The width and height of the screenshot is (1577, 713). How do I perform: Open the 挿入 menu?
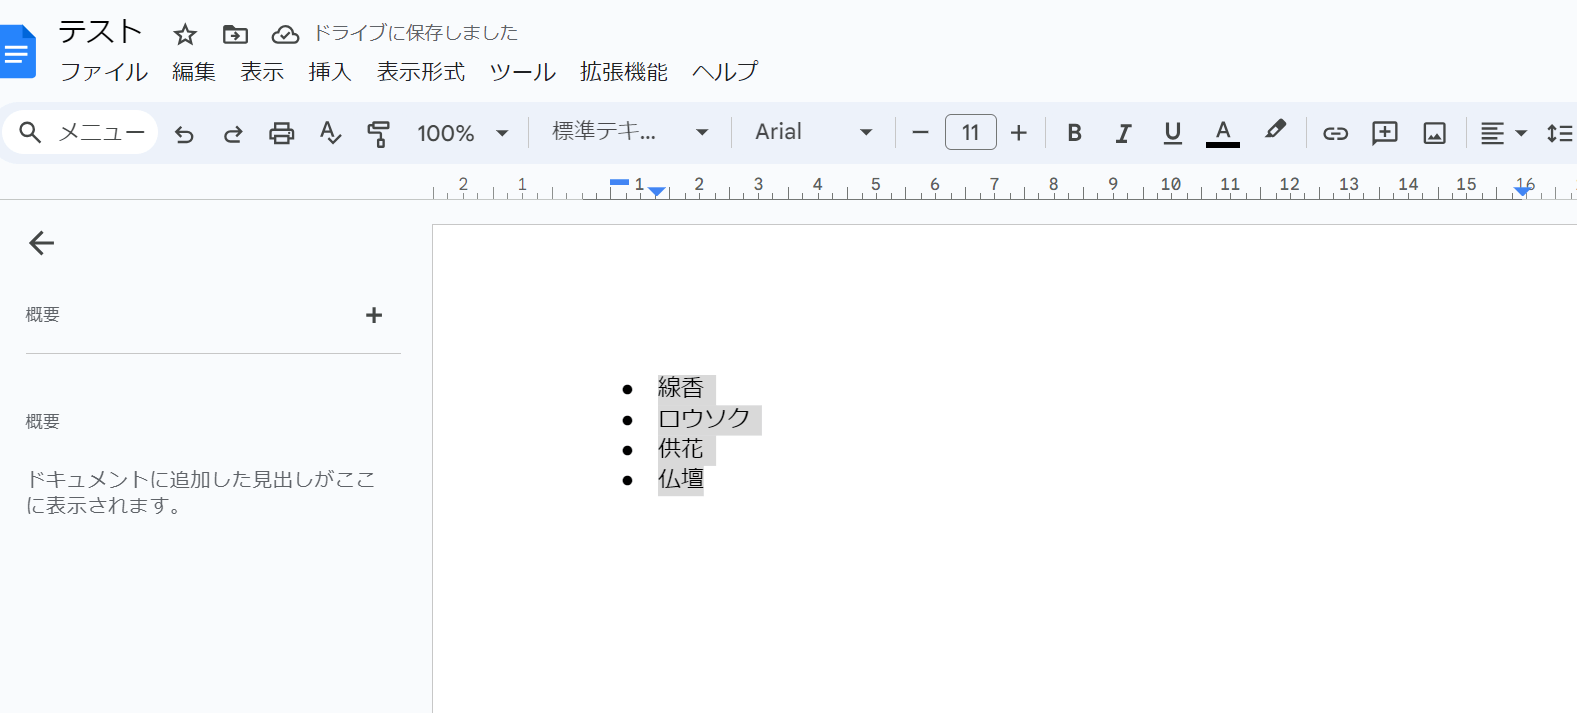point(330,72)
